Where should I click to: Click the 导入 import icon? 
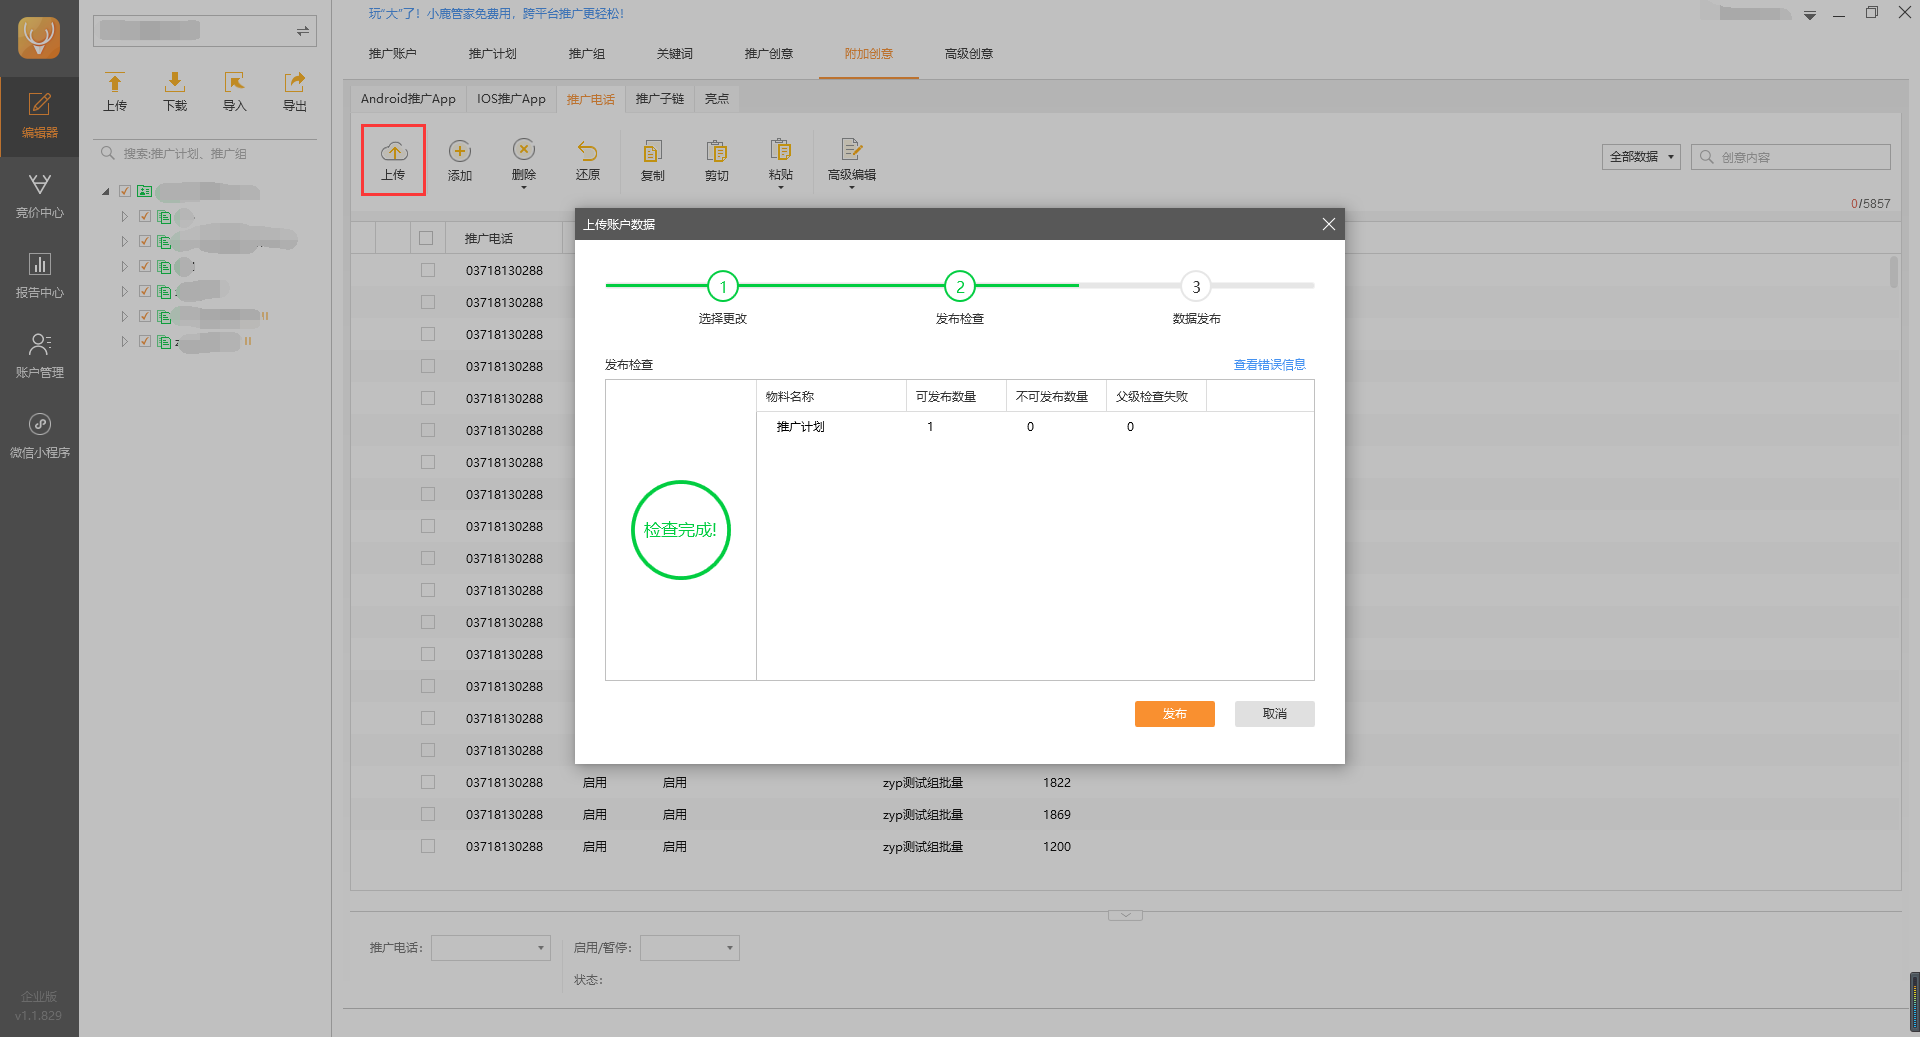[x=234, y=91]
